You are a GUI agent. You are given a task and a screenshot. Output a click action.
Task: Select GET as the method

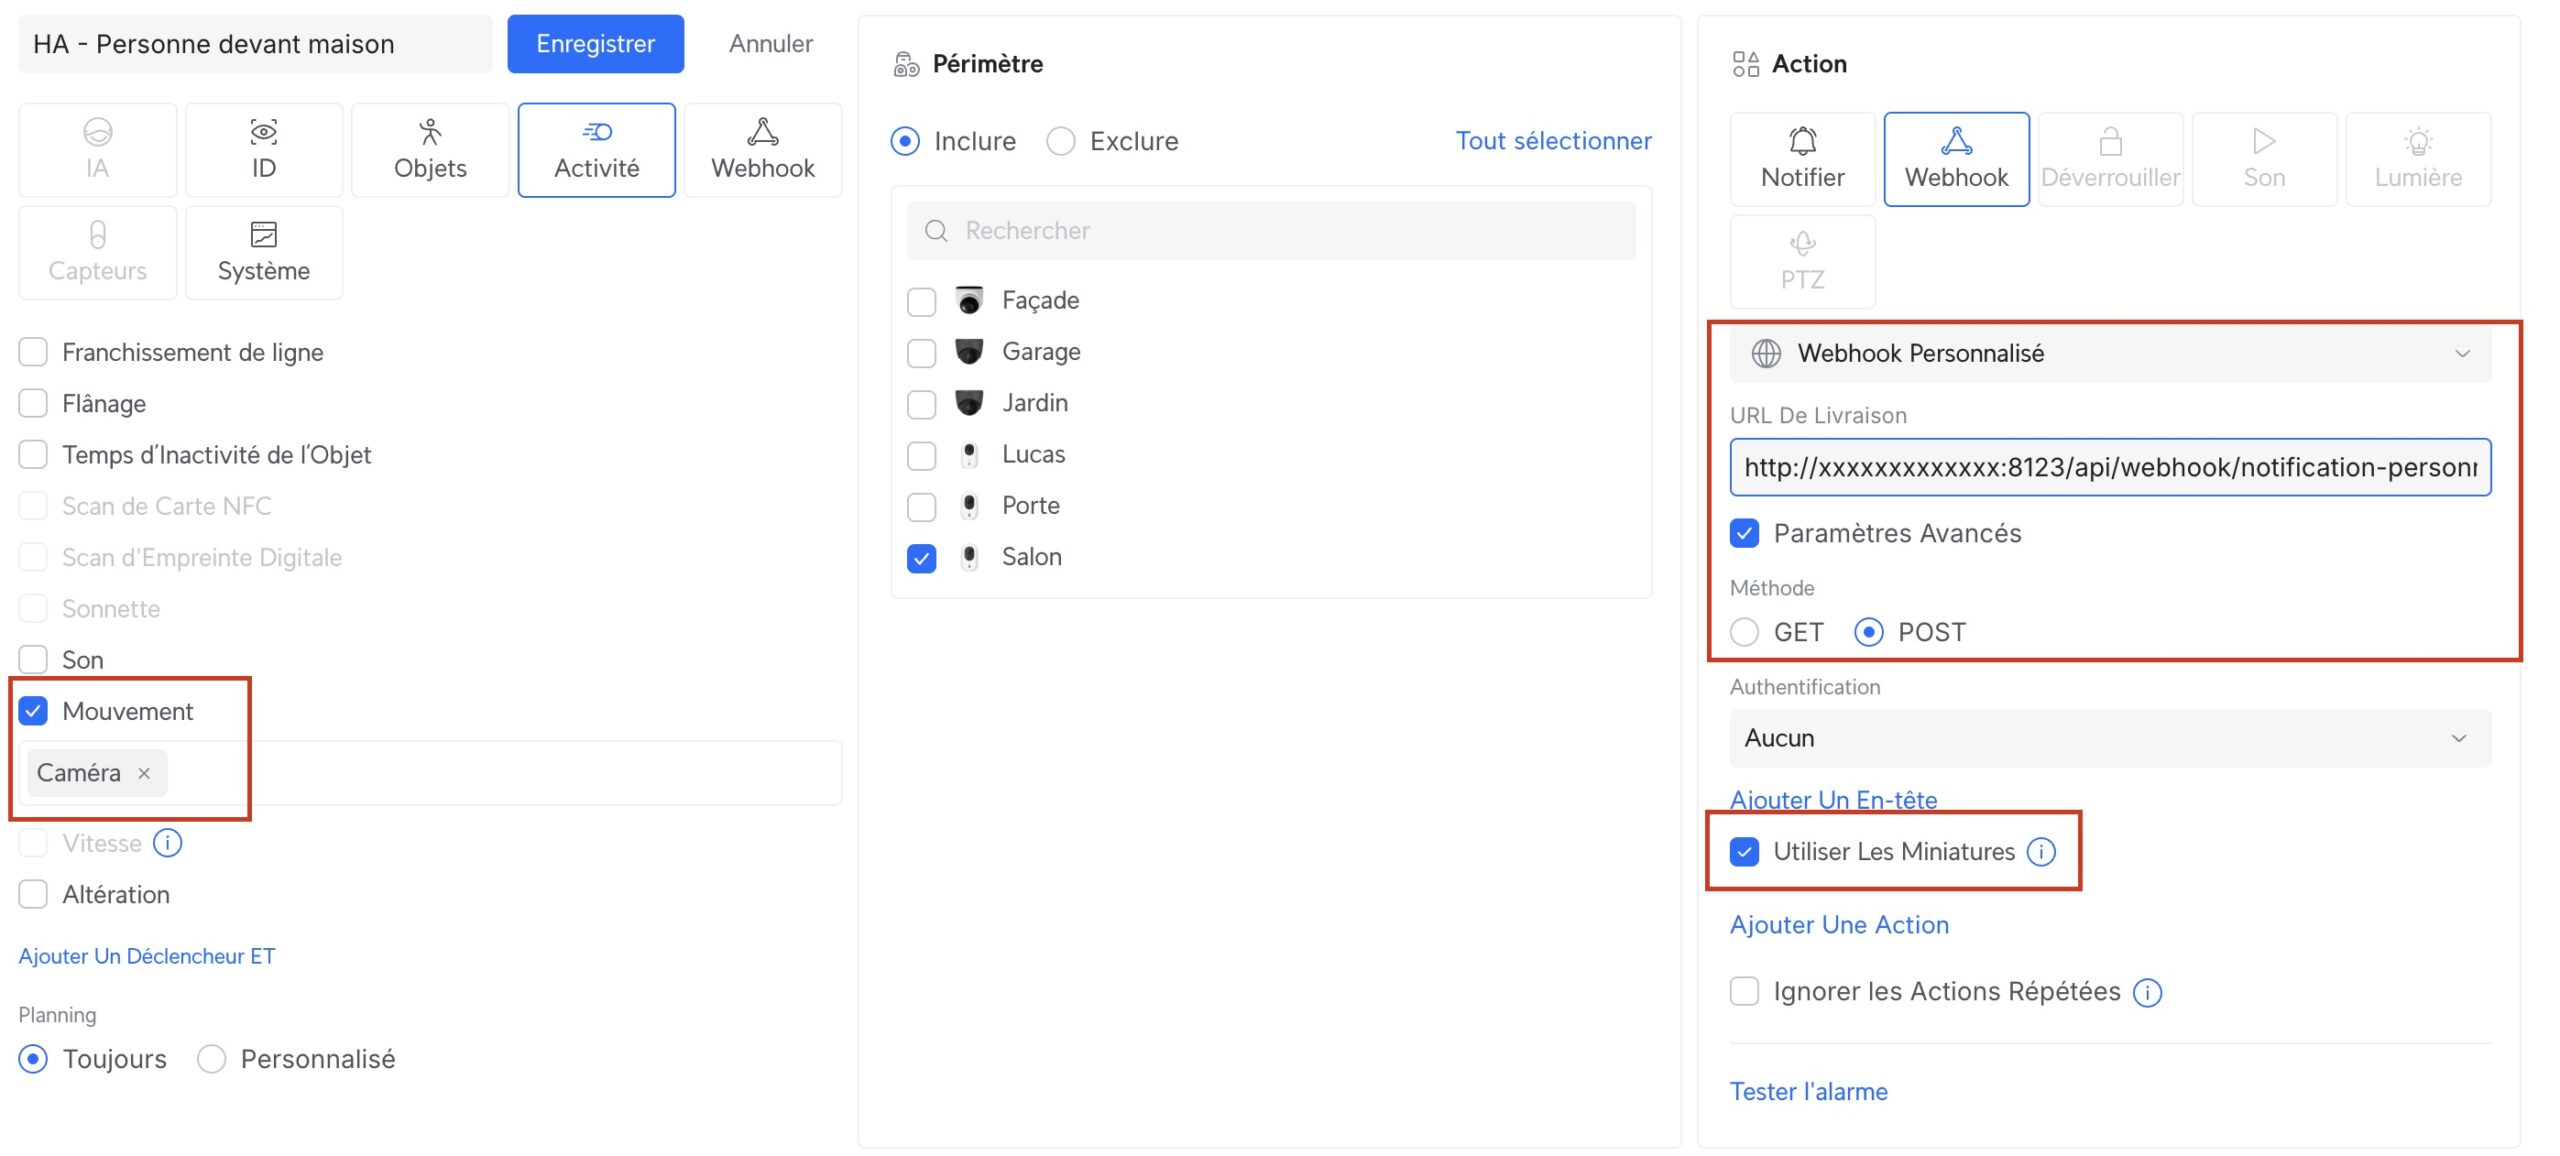coord(1744,632)
